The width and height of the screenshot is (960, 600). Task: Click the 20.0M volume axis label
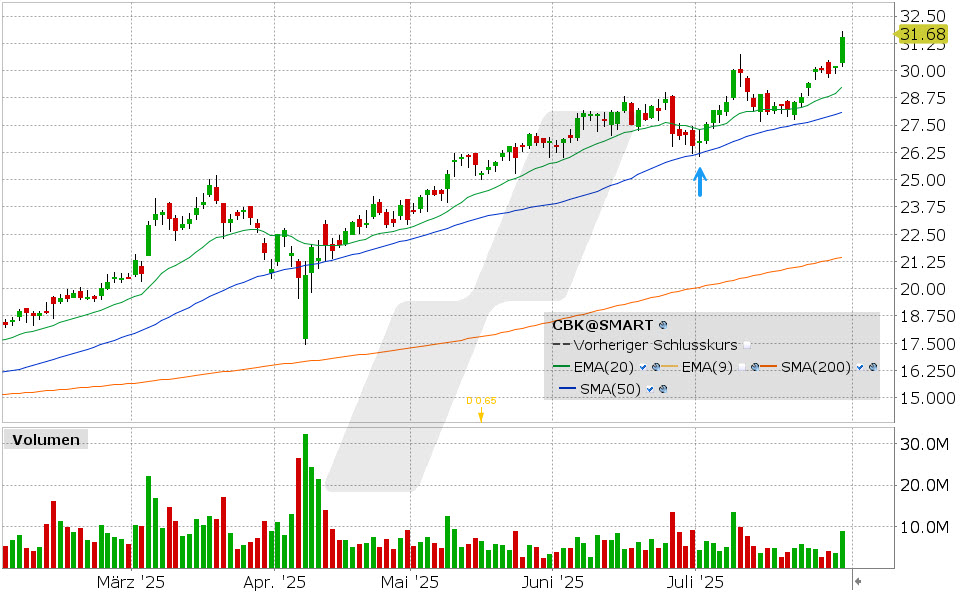(924, 486)
